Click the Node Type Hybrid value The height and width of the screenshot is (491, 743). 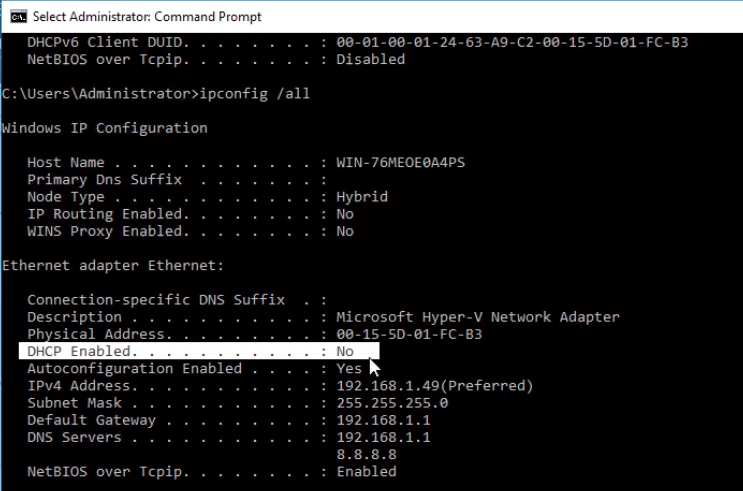click(362, 197)
